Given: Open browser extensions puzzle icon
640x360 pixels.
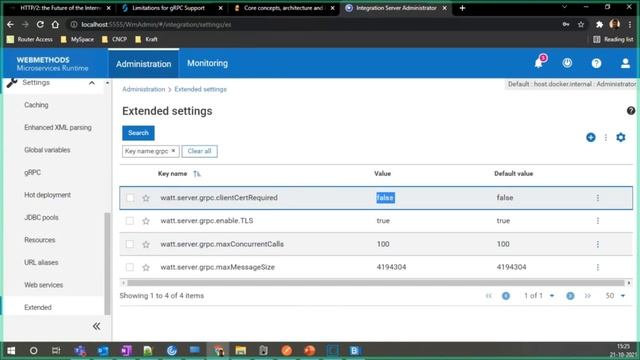Looking at the screenshot, I should [599, 24].
